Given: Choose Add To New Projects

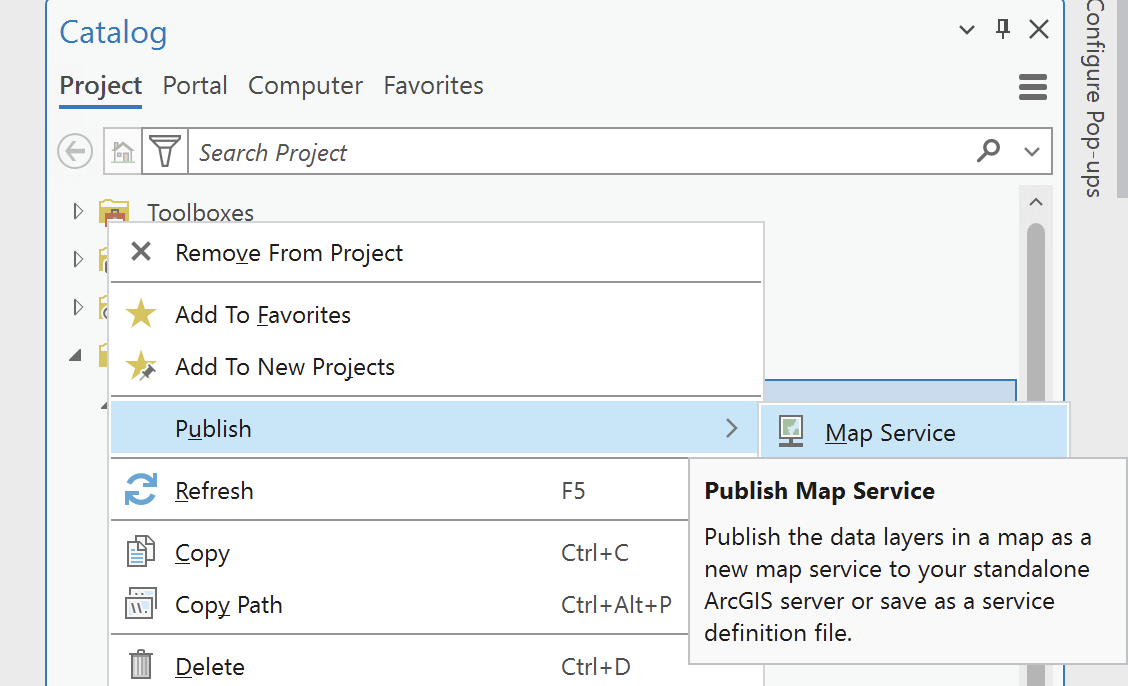Looking at the screenshot, I should [436, 367].
